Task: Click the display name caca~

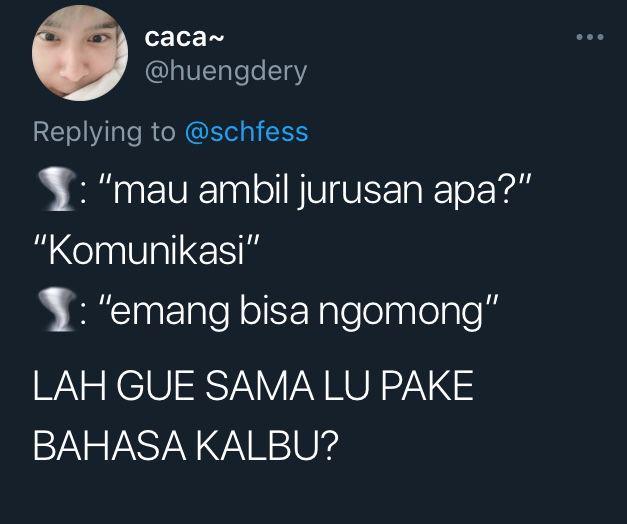Action: (x=184, y=38)
